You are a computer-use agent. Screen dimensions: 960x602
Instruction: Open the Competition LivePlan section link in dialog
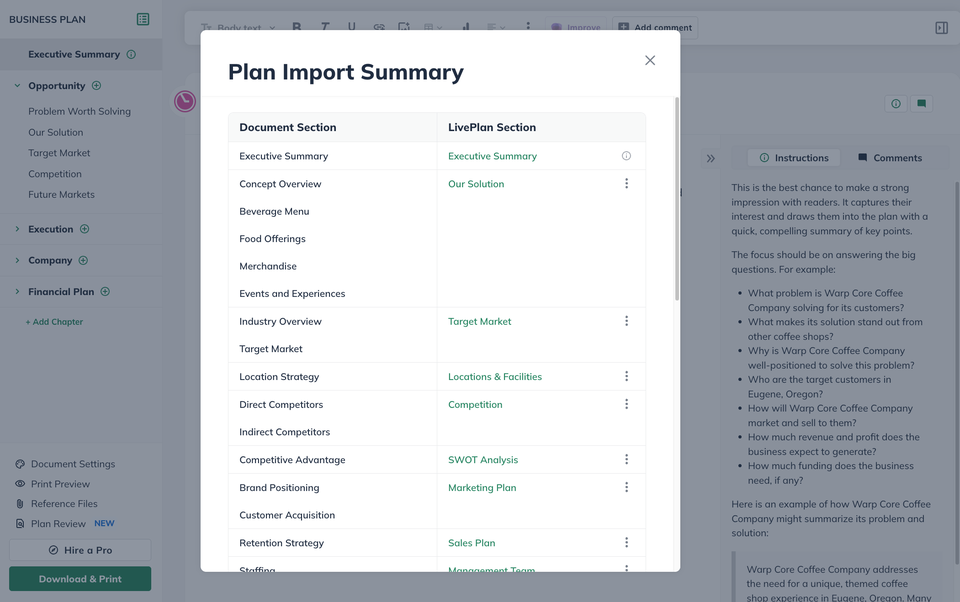pyautogui.click(x=475, y=405)
